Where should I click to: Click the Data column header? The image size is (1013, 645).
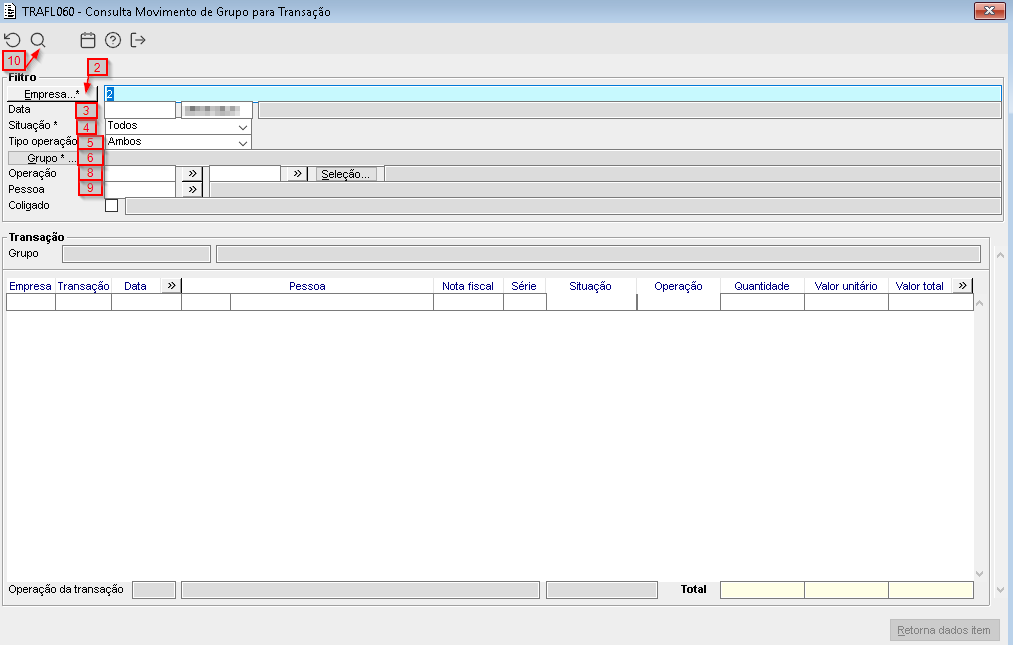135,286
